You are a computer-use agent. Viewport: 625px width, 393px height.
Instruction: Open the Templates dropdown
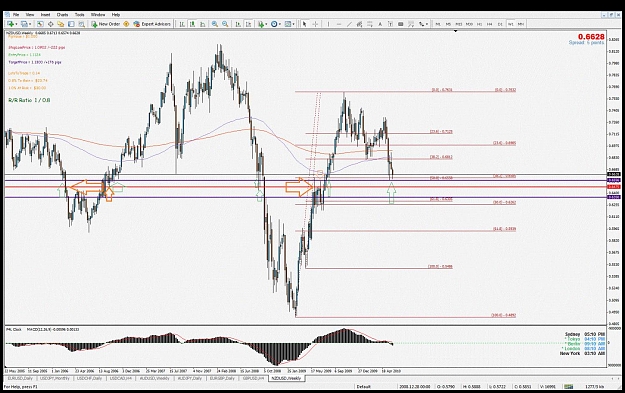click(289, 24)
